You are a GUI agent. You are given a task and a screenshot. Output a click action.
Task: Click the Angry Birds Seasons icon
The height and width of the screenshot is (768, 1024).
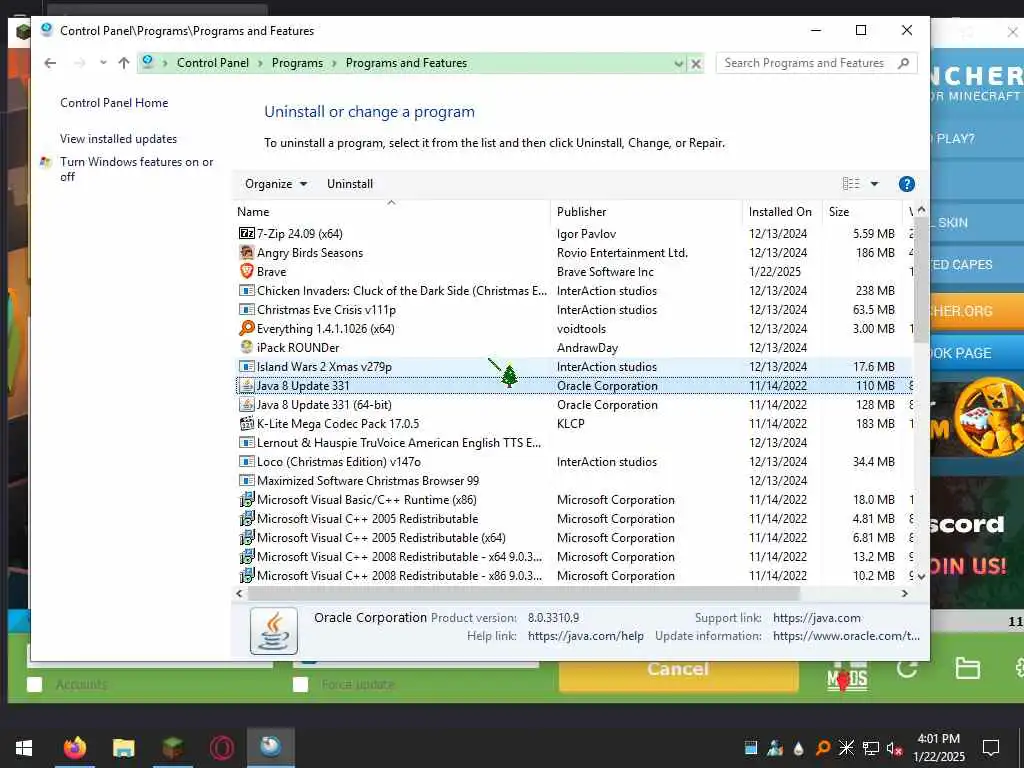coord(246,253)
